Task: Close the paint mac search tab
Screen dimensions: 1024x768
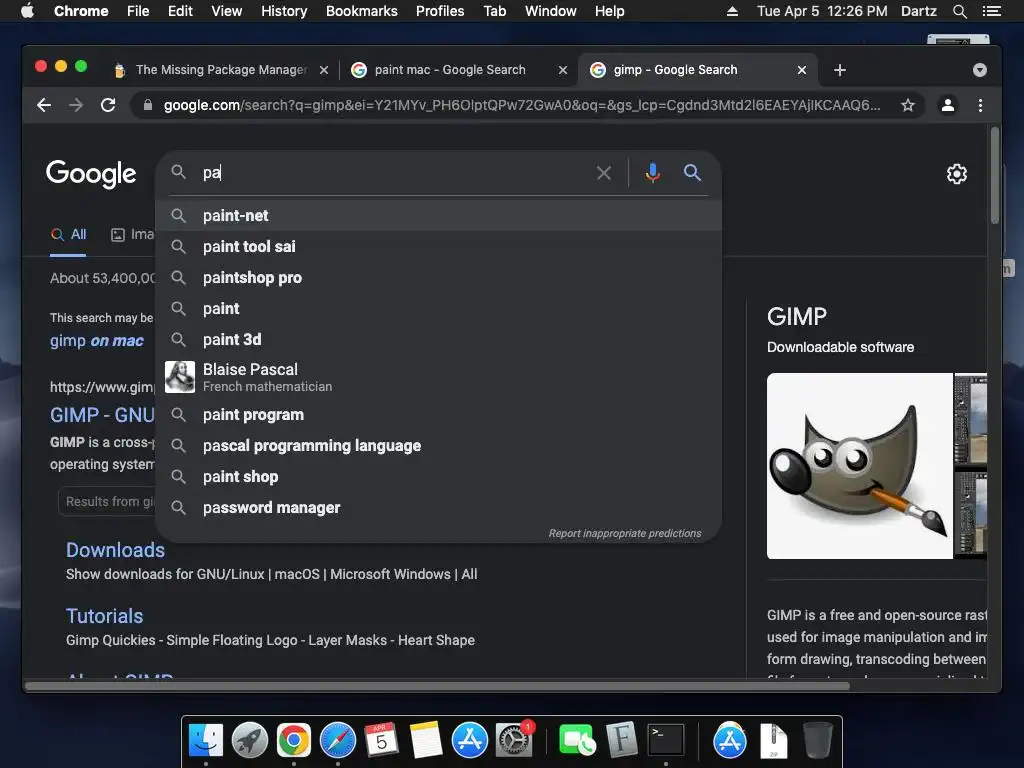Action: [563, 70]
